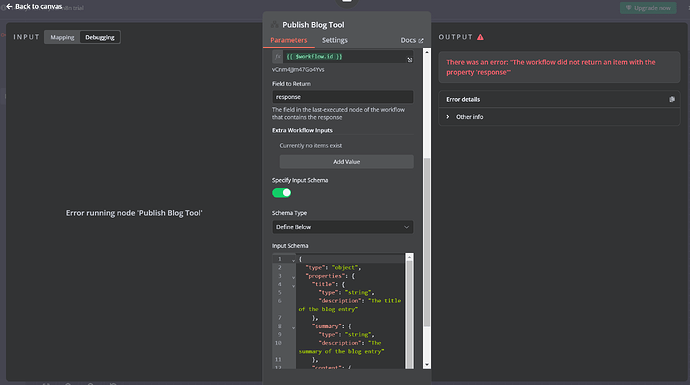Click the down arrow of parameters scrollbar

pyautogui.click(x=426, y=365)
